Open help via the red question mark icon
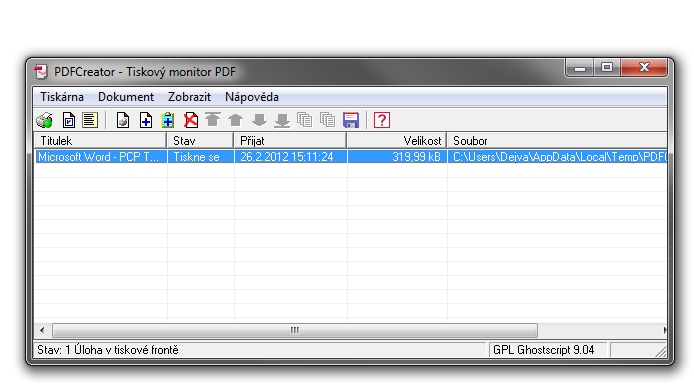Viewport: 694px width, 390px height. tap(382, 120)
